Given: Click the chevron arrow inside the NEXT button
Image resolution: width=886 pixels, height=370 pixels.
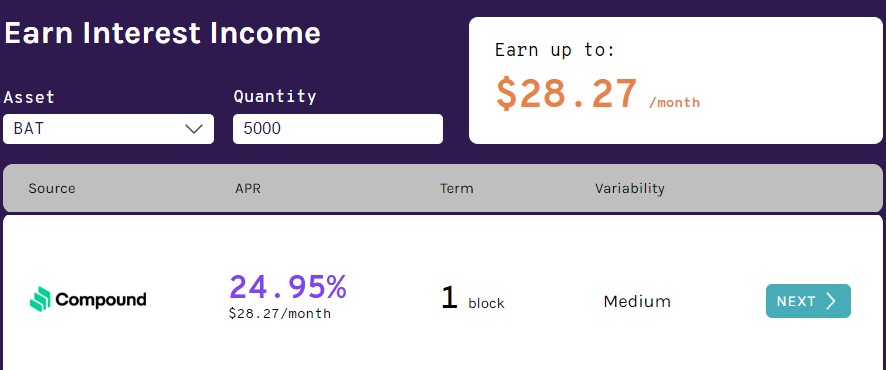Looking at the screenshot, I should click(x=831, y=301).
